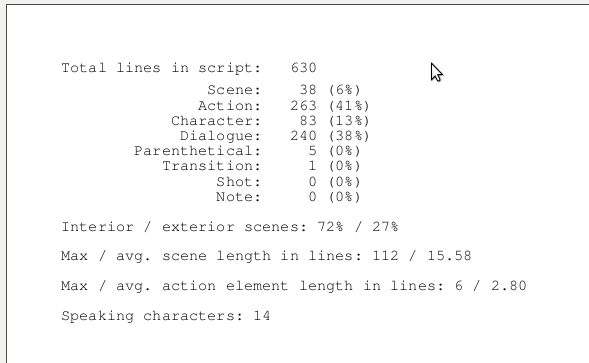The height and width of the screenshot is (363, 589).
Task: Click the 'Action:' row label
Action: (x=229, y=106)
